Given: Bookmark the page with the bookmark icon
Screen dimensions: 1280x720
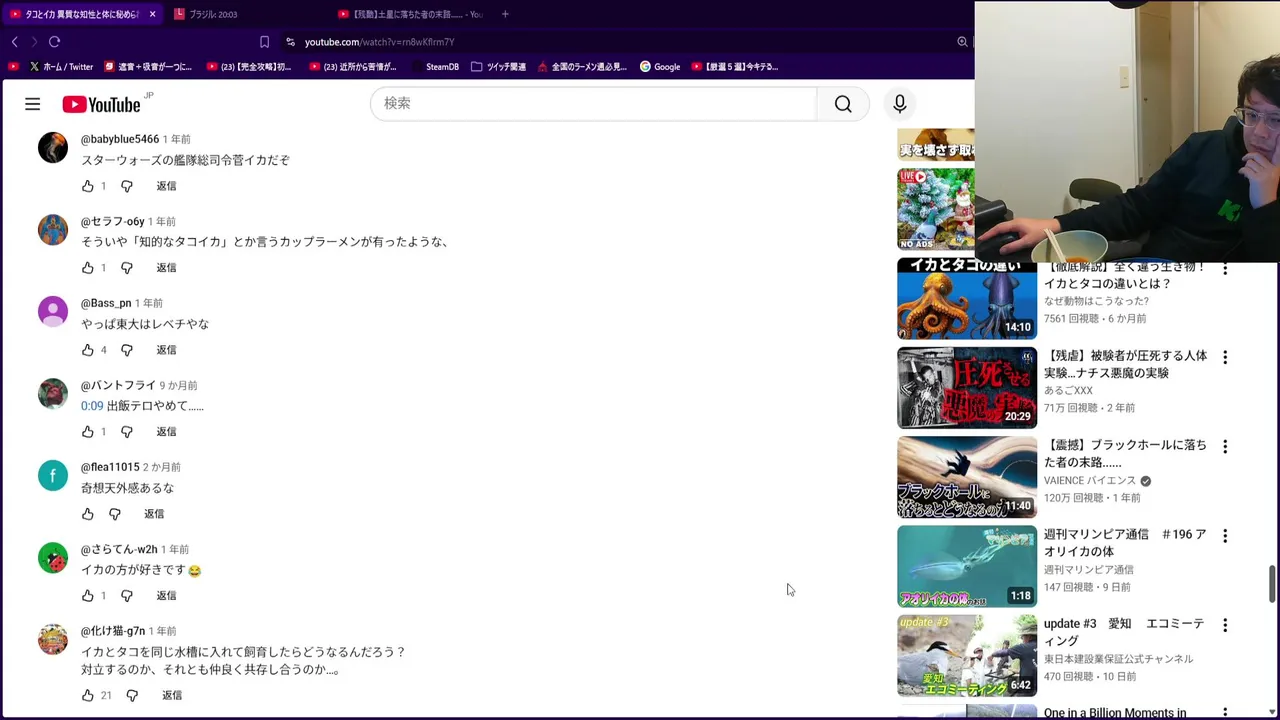Looking at the screenshot, I should pos(264,42).
